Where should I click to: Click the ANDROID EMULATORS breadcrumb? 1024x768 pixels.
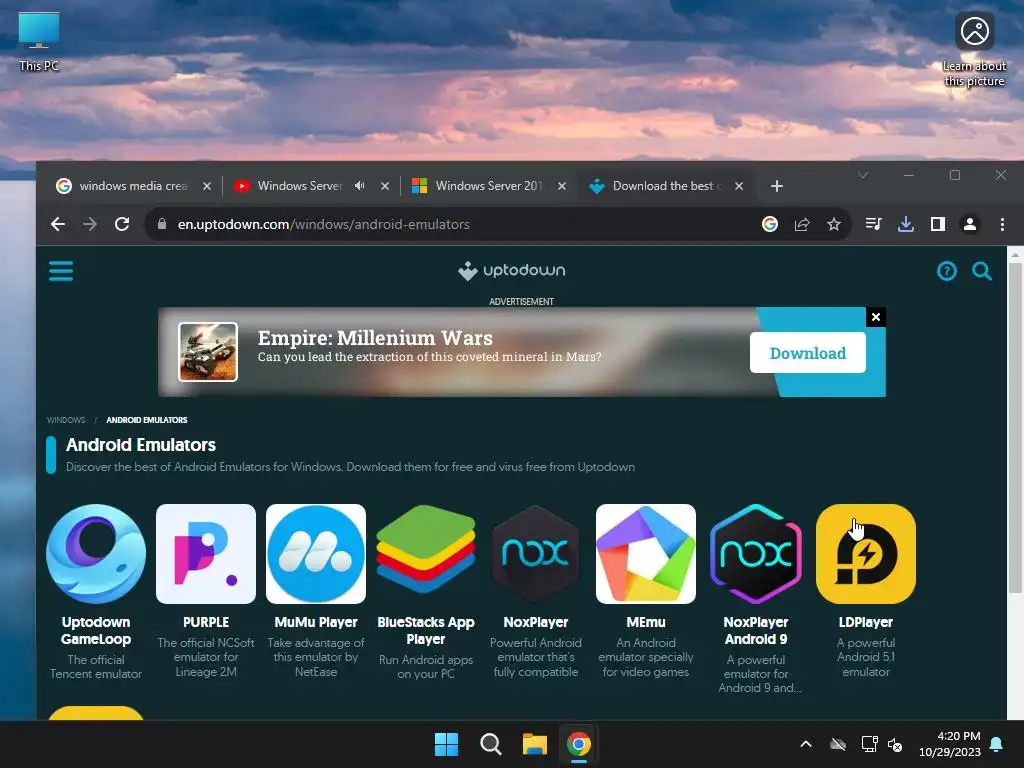pos(147,420)
